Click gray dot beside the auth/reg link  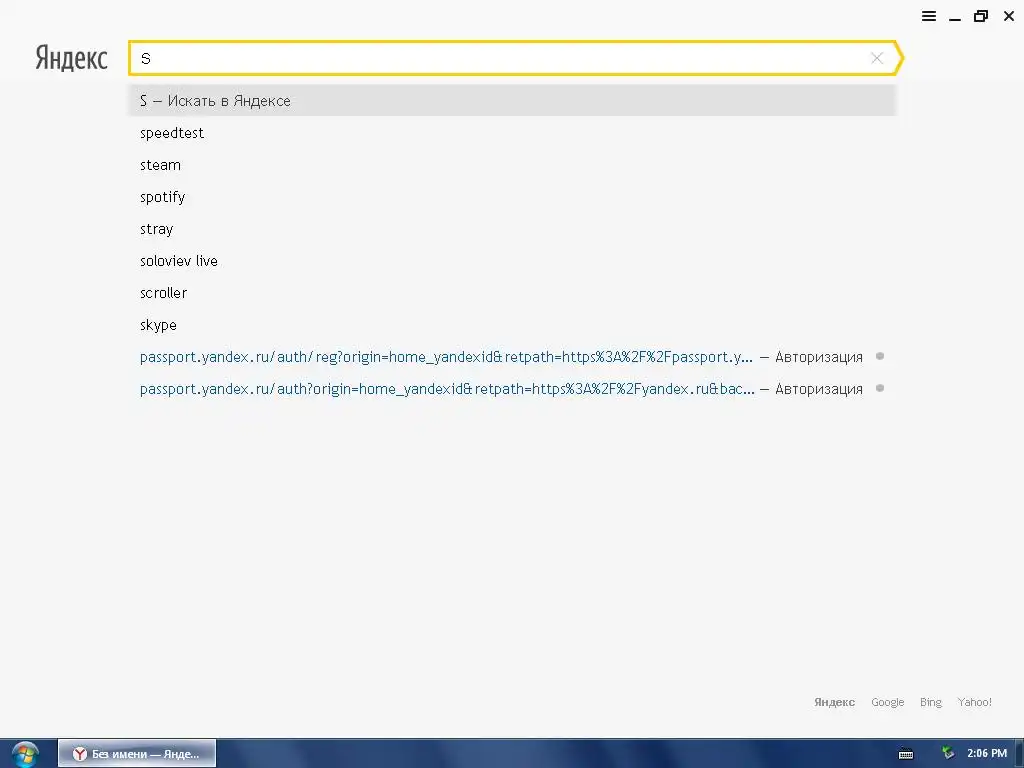(880, 357)
